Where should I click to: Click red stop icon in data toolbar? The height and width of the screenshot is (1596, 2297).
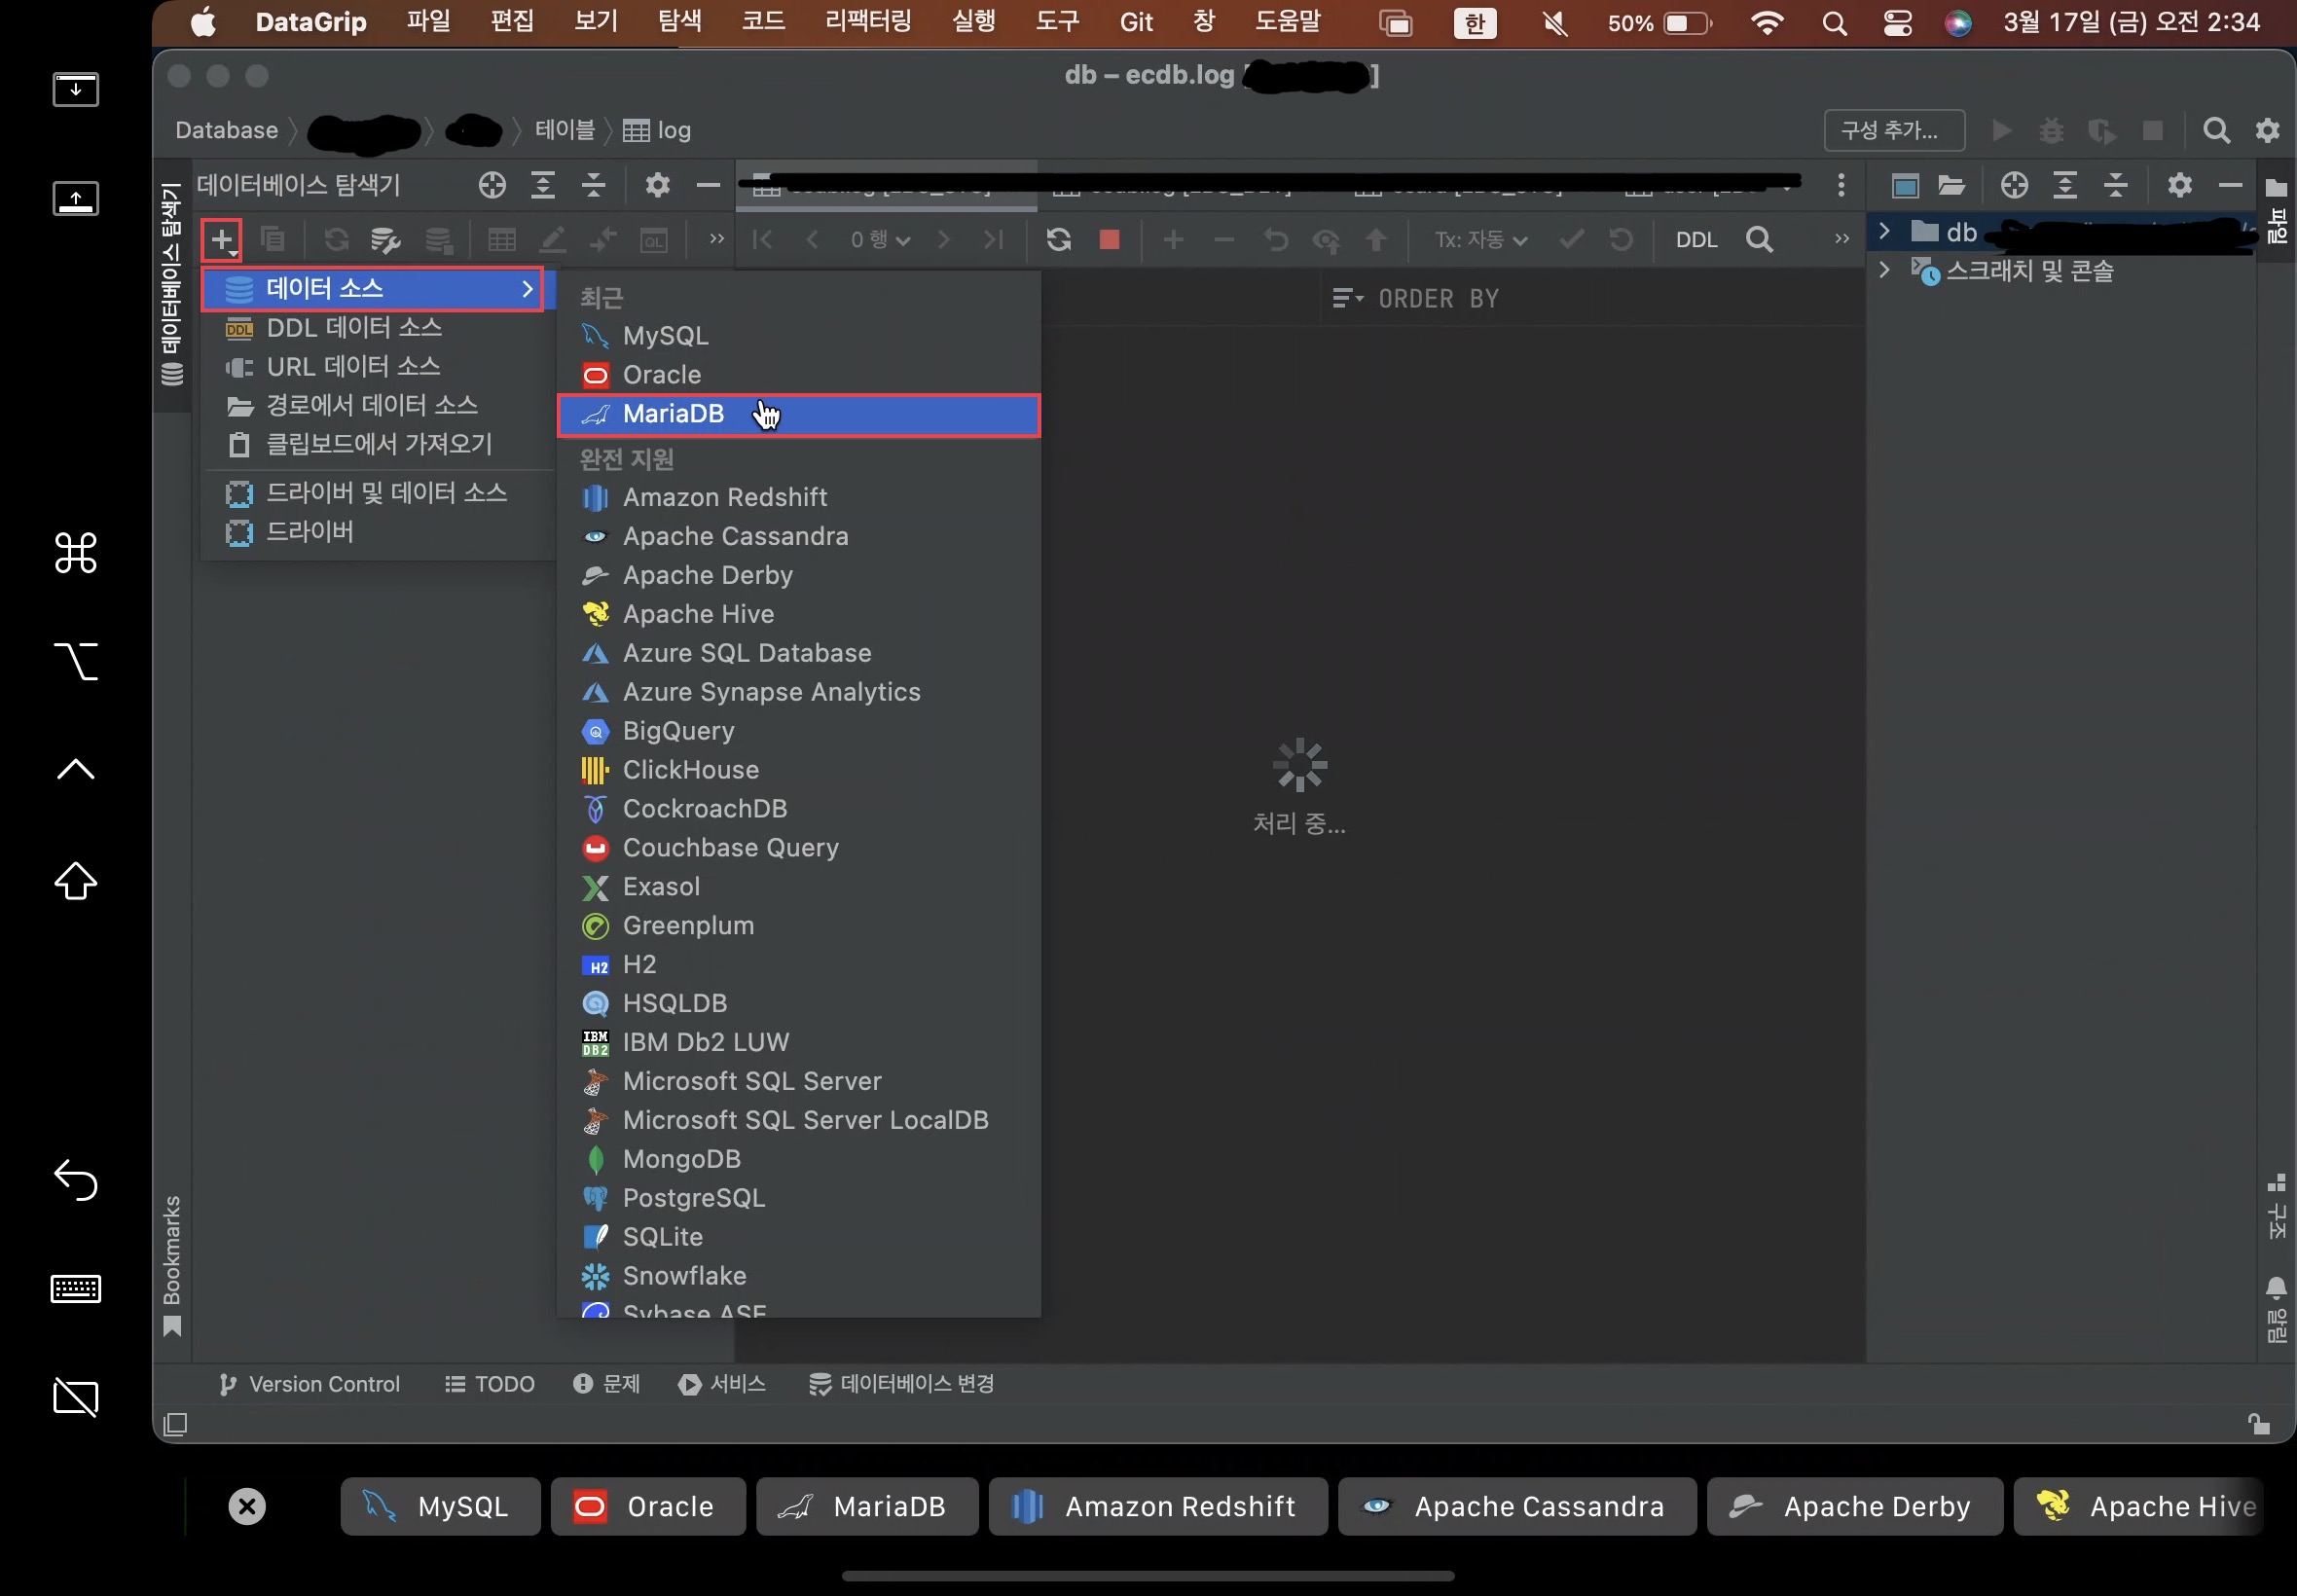tap(1109, 240)
